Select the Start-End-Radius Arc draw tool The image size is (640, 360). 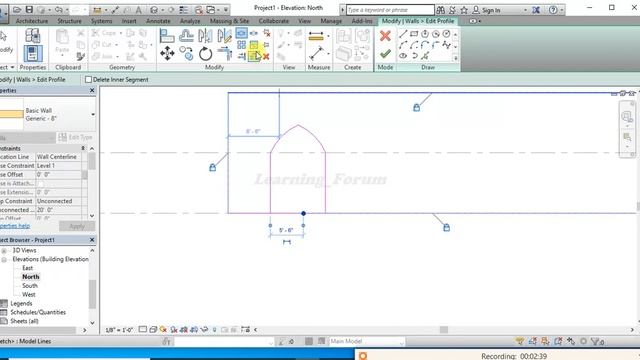(403, 45)
